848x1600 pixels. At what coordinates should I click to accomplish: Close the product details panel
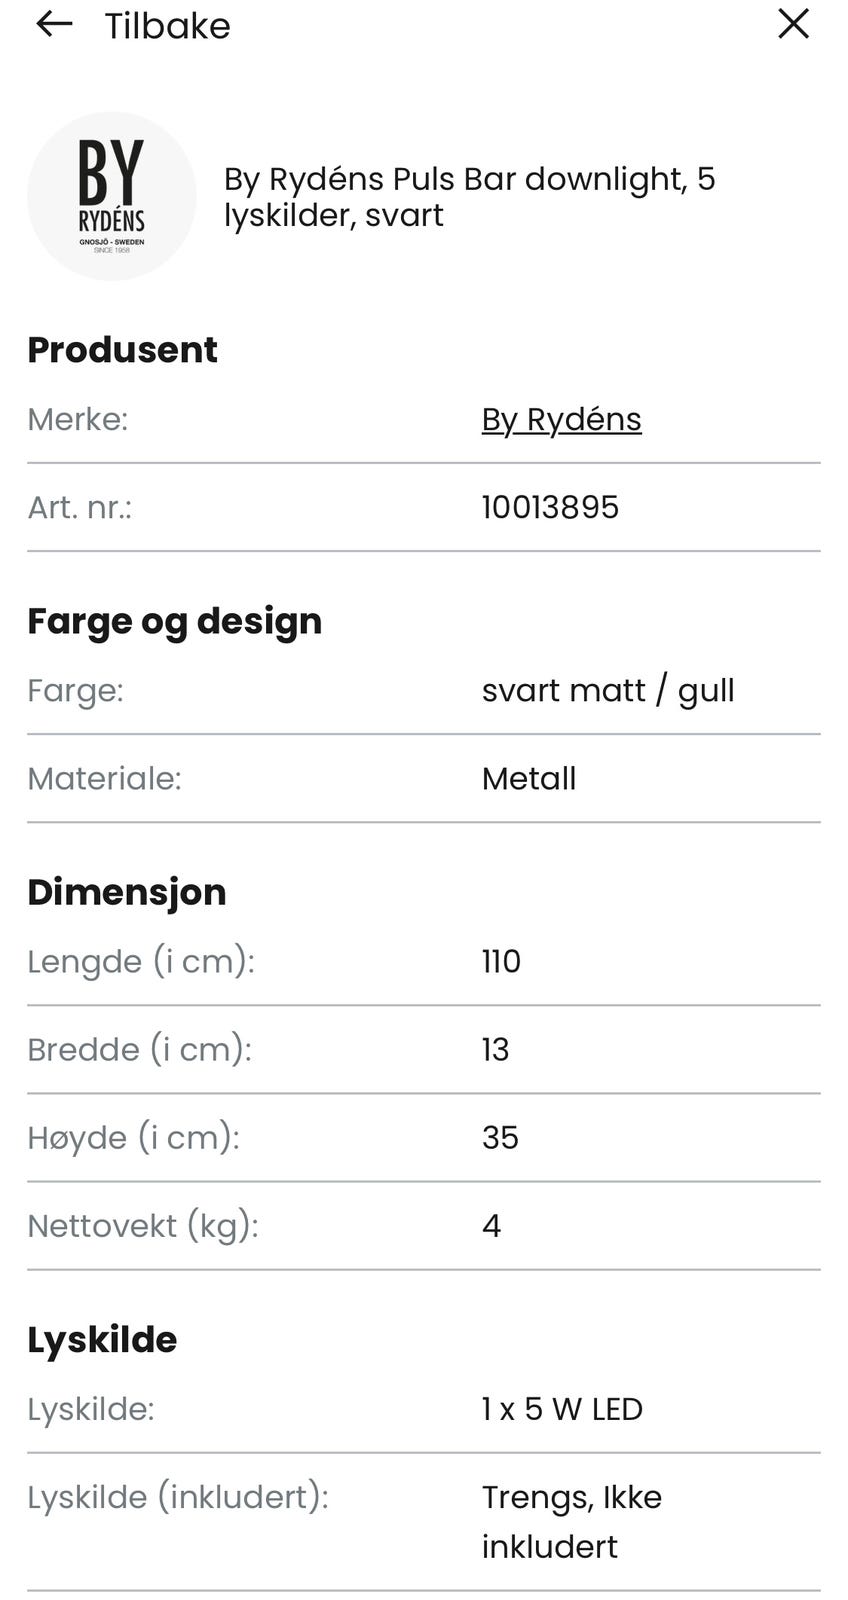(793, 24)
